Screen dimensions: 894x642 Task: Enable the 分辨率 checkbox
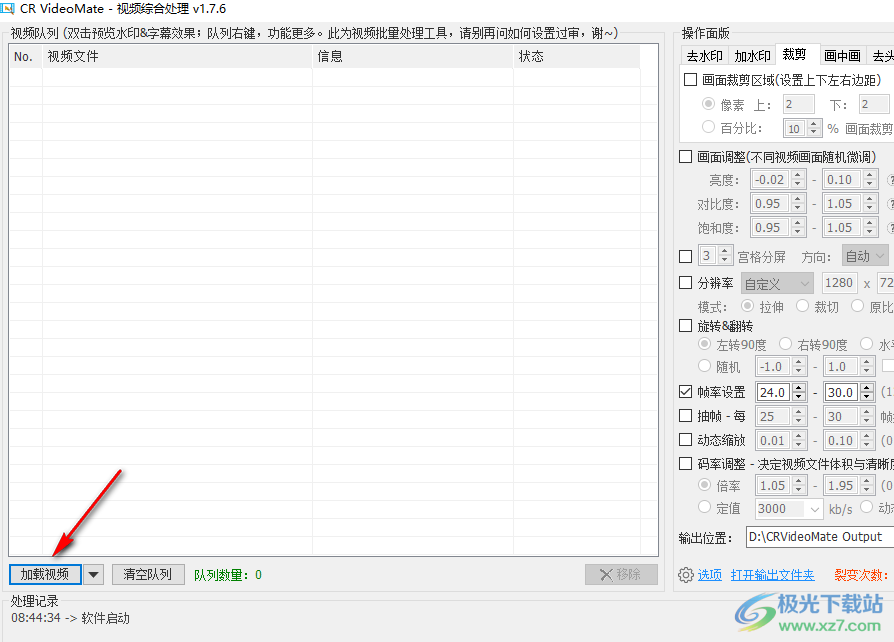[x=686, y=283]
